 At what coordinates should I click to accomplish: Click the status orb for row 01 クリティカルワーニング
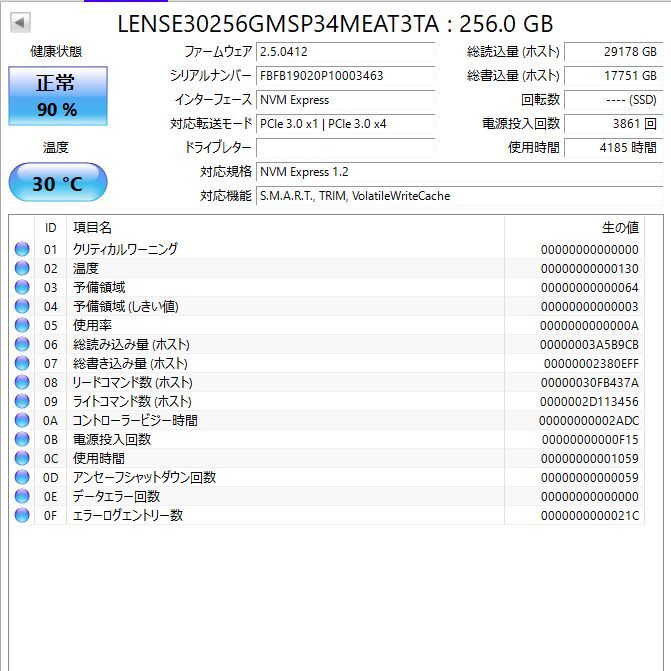pyautogui.click(x=22, y=249)
